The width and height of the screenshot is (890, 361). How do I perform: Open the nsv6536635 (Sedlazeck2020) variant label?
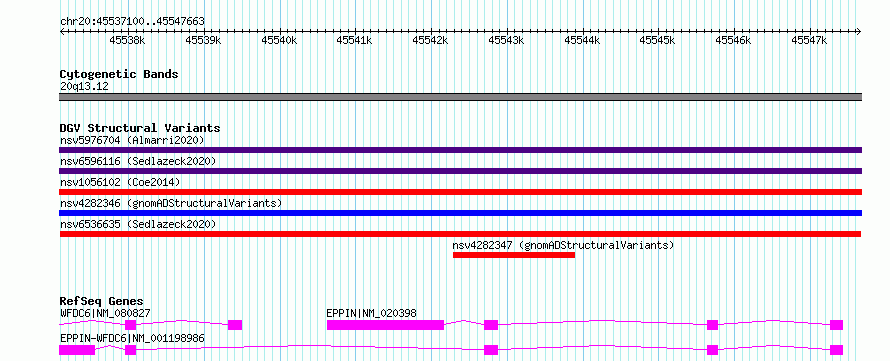pos(138,224)
